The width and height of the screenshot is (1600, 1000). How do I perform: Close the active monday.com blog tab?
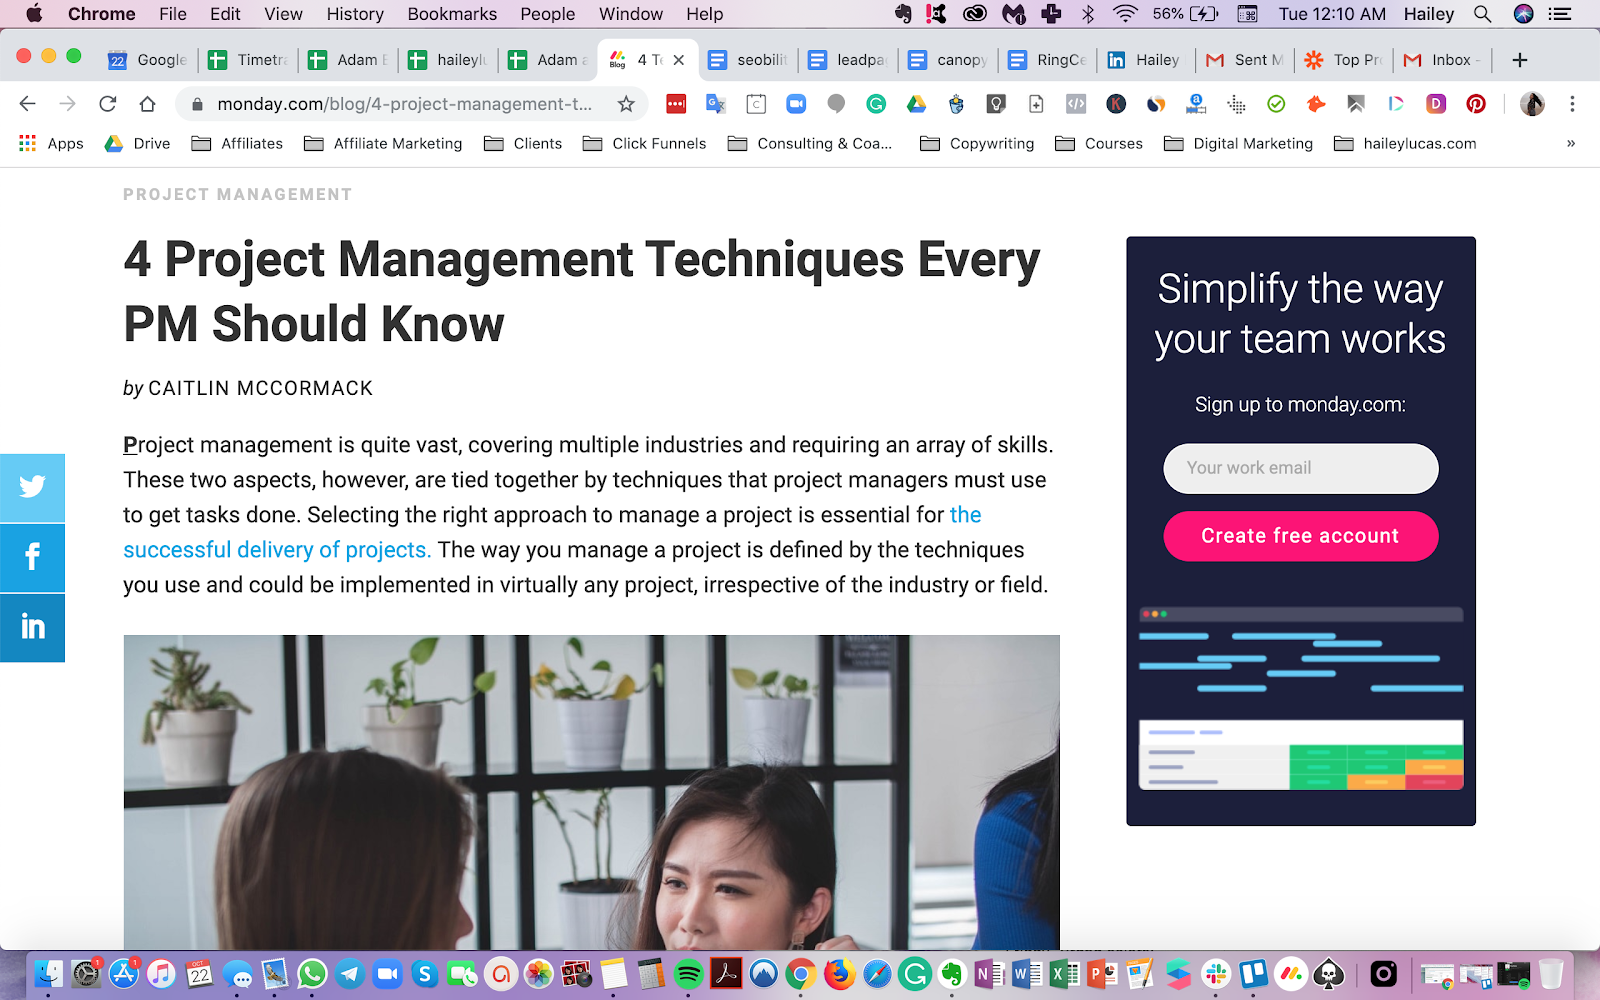pos(679,60)
